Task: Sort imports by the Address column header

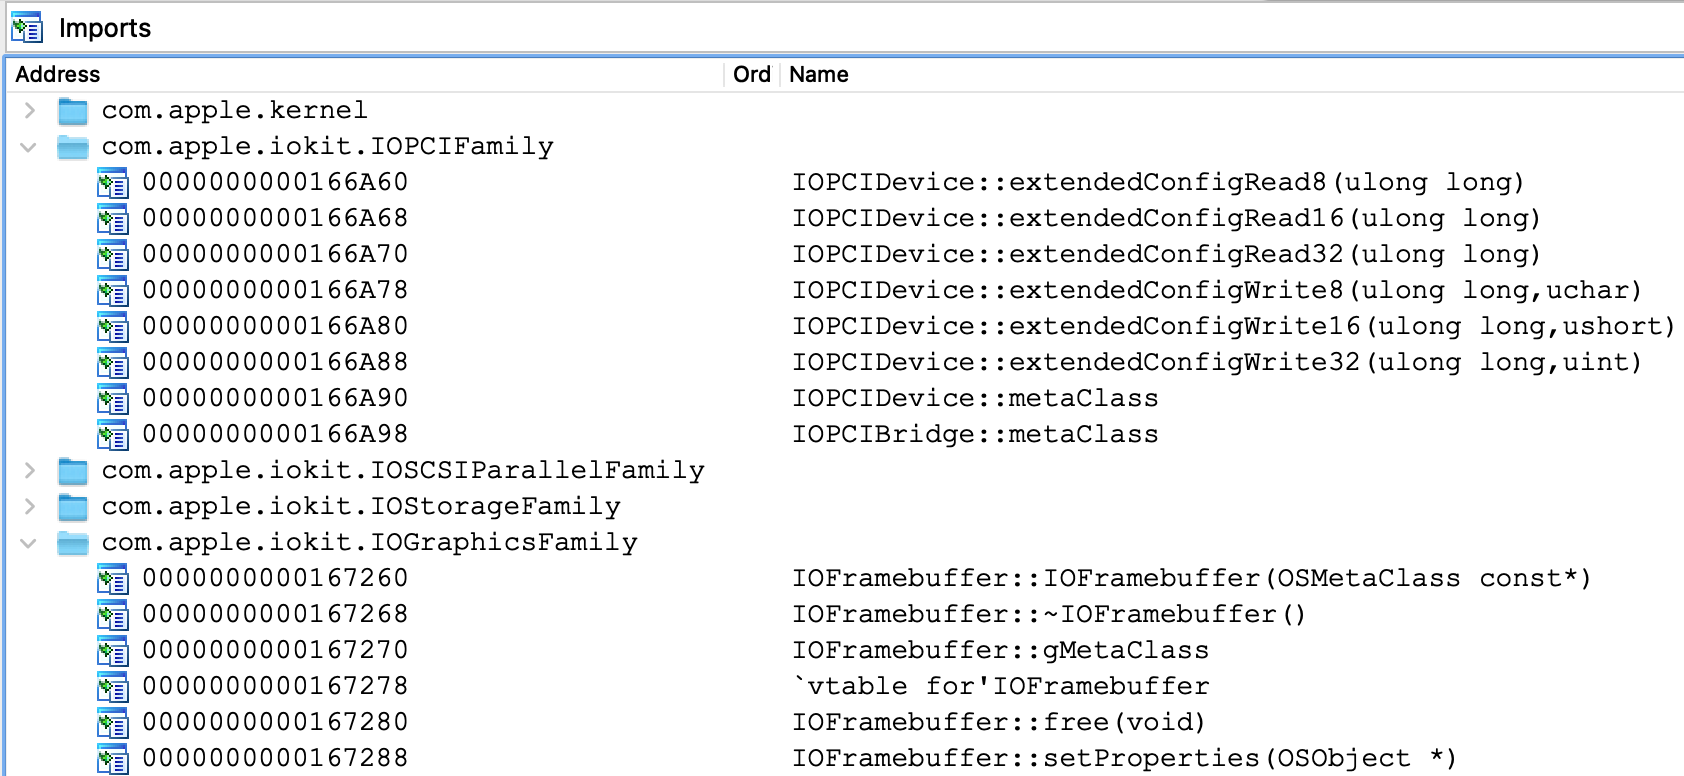Action: coord(366,74)
